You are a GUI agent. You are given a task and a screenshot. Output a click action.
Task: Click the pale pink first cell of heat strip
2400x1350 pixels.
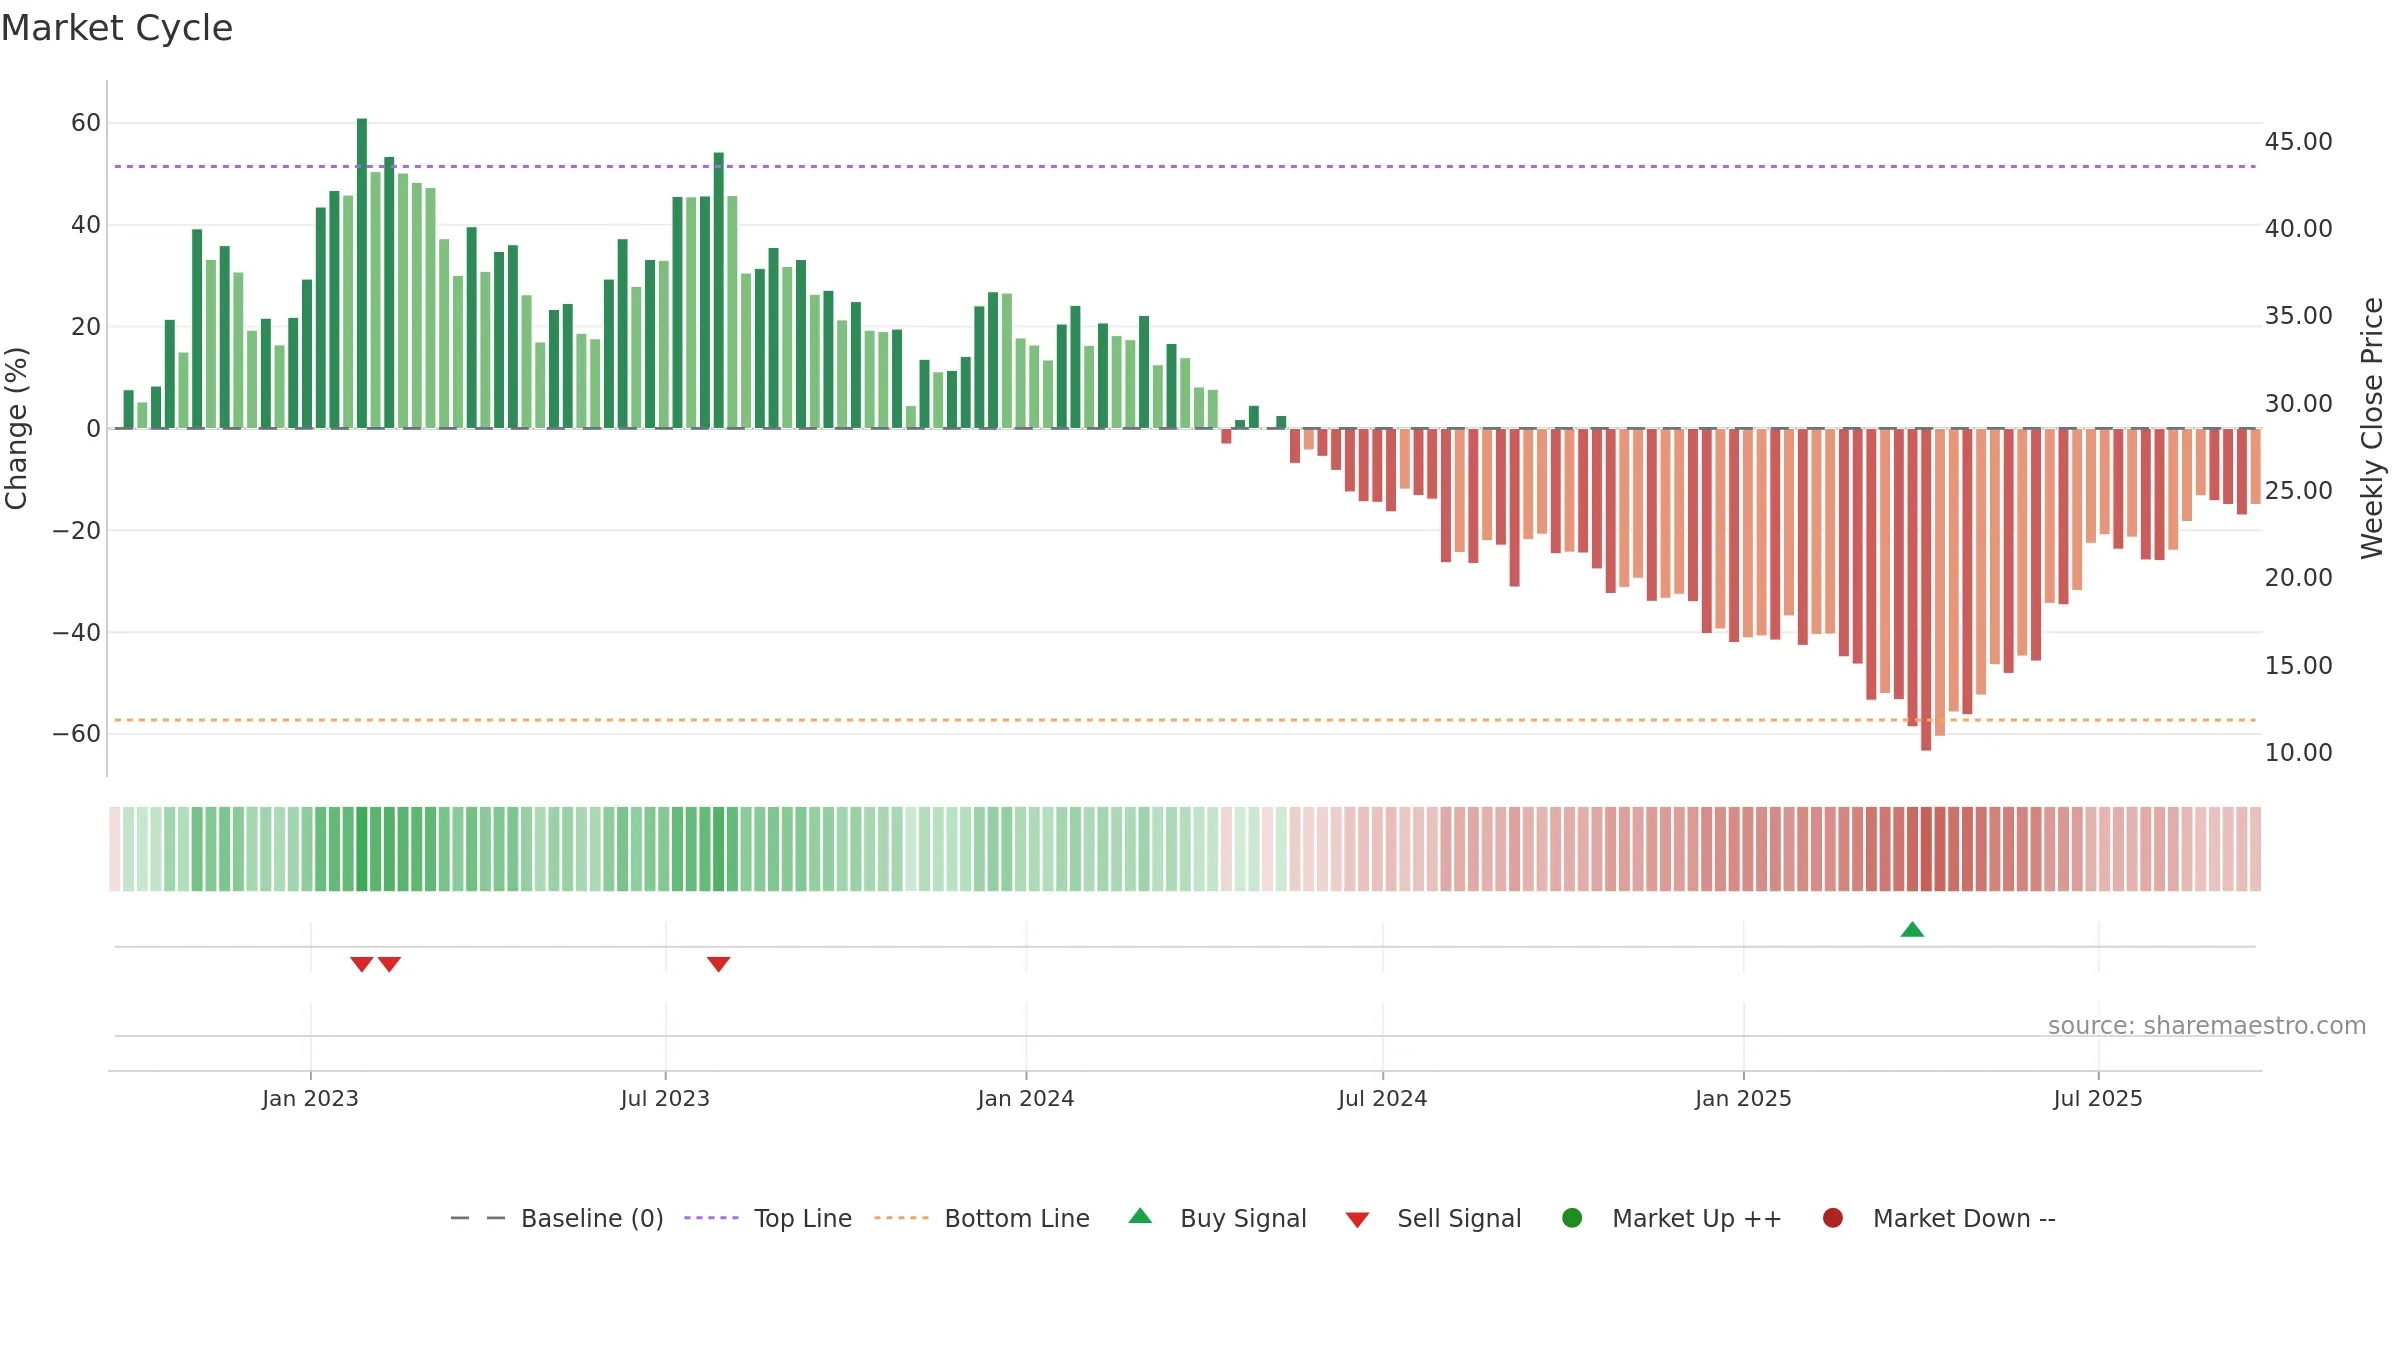(115, 849)
